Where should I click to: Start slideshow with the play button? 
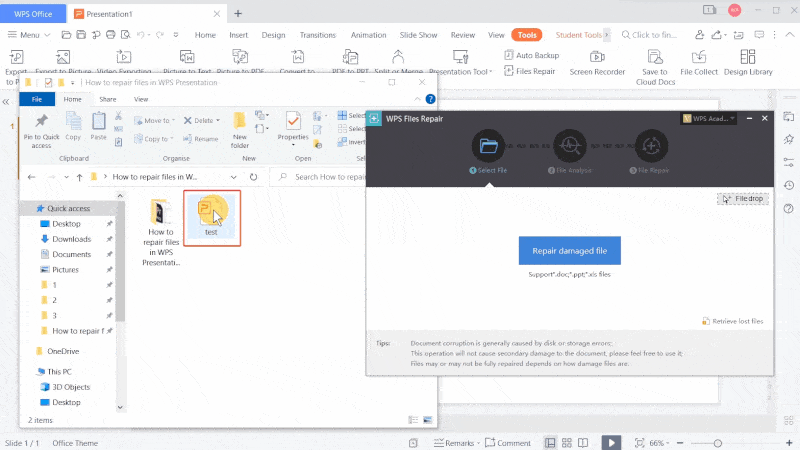[x=611, y=443]
